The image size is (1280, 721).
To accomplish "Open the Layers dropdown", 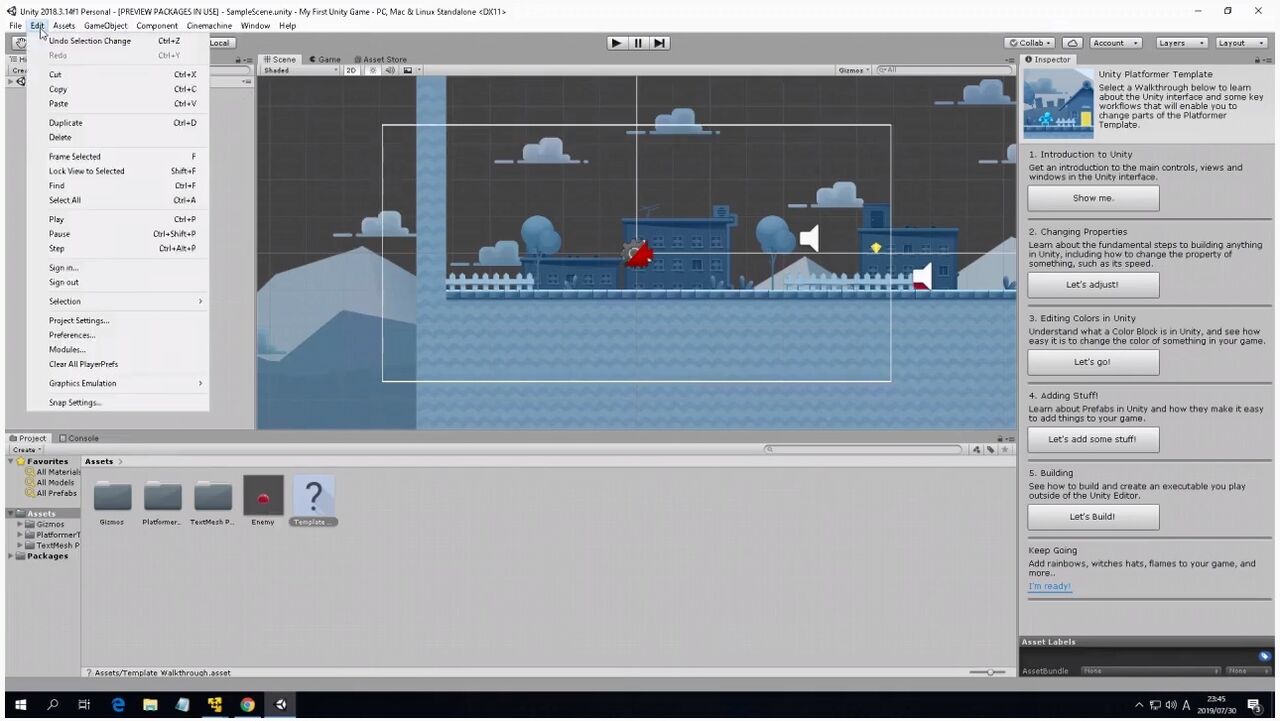I will pos(1180,43).
